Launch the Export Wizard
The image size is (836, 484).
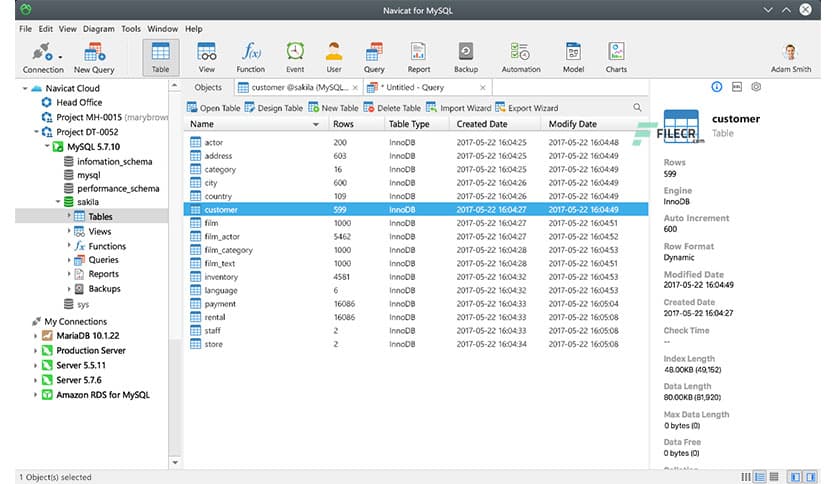527,108
